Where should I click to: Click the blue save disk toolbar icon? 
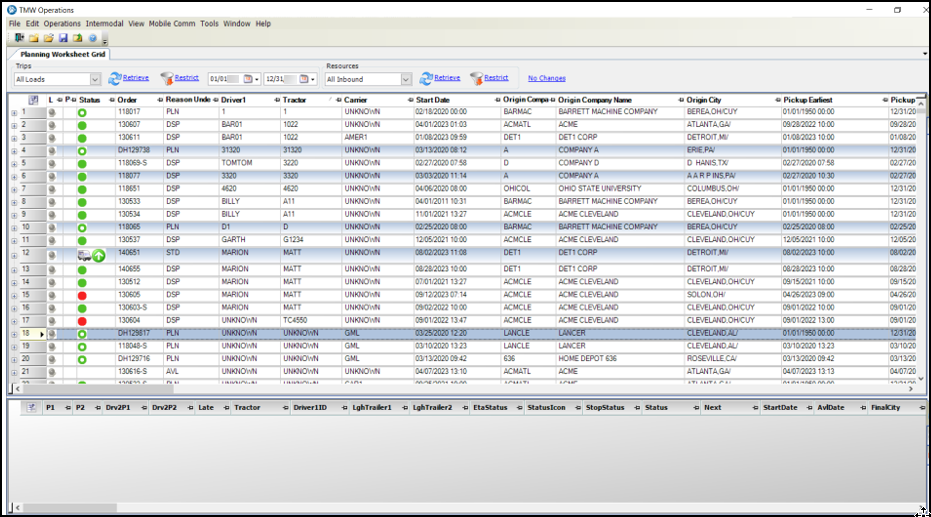coord(63,38)
